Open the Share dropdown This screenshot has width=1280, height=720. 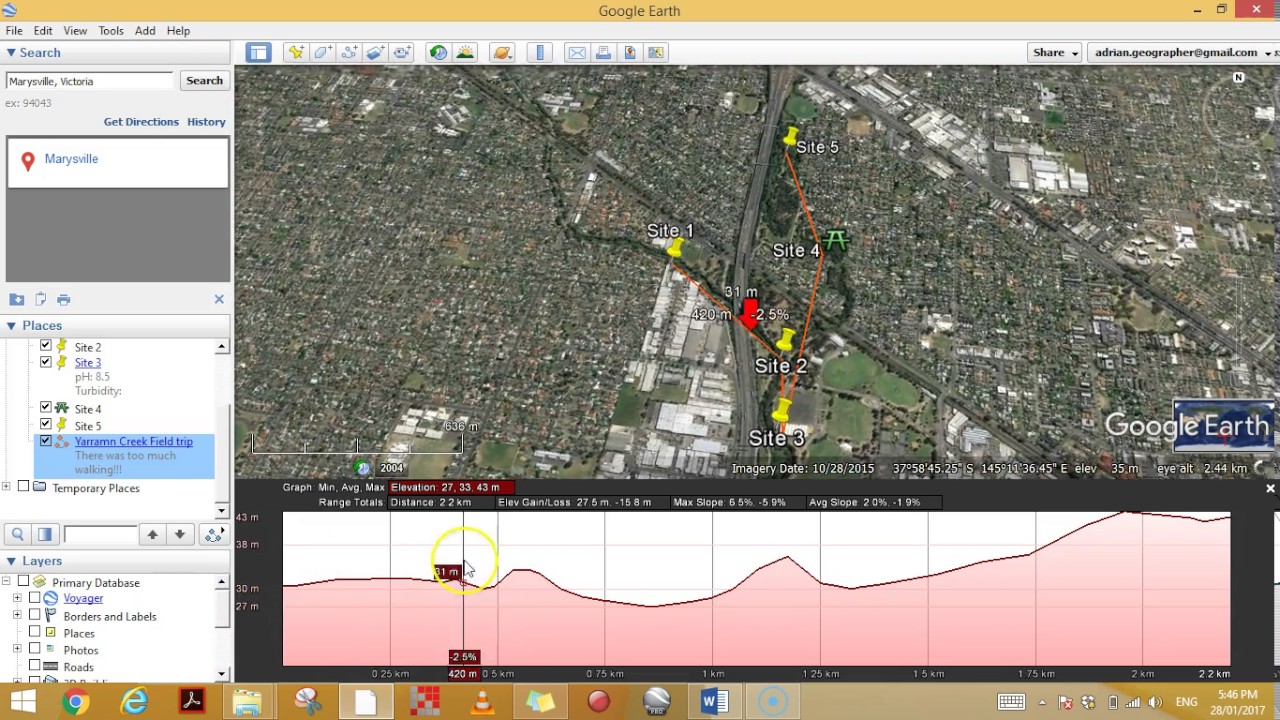(x=1055, y=53)
